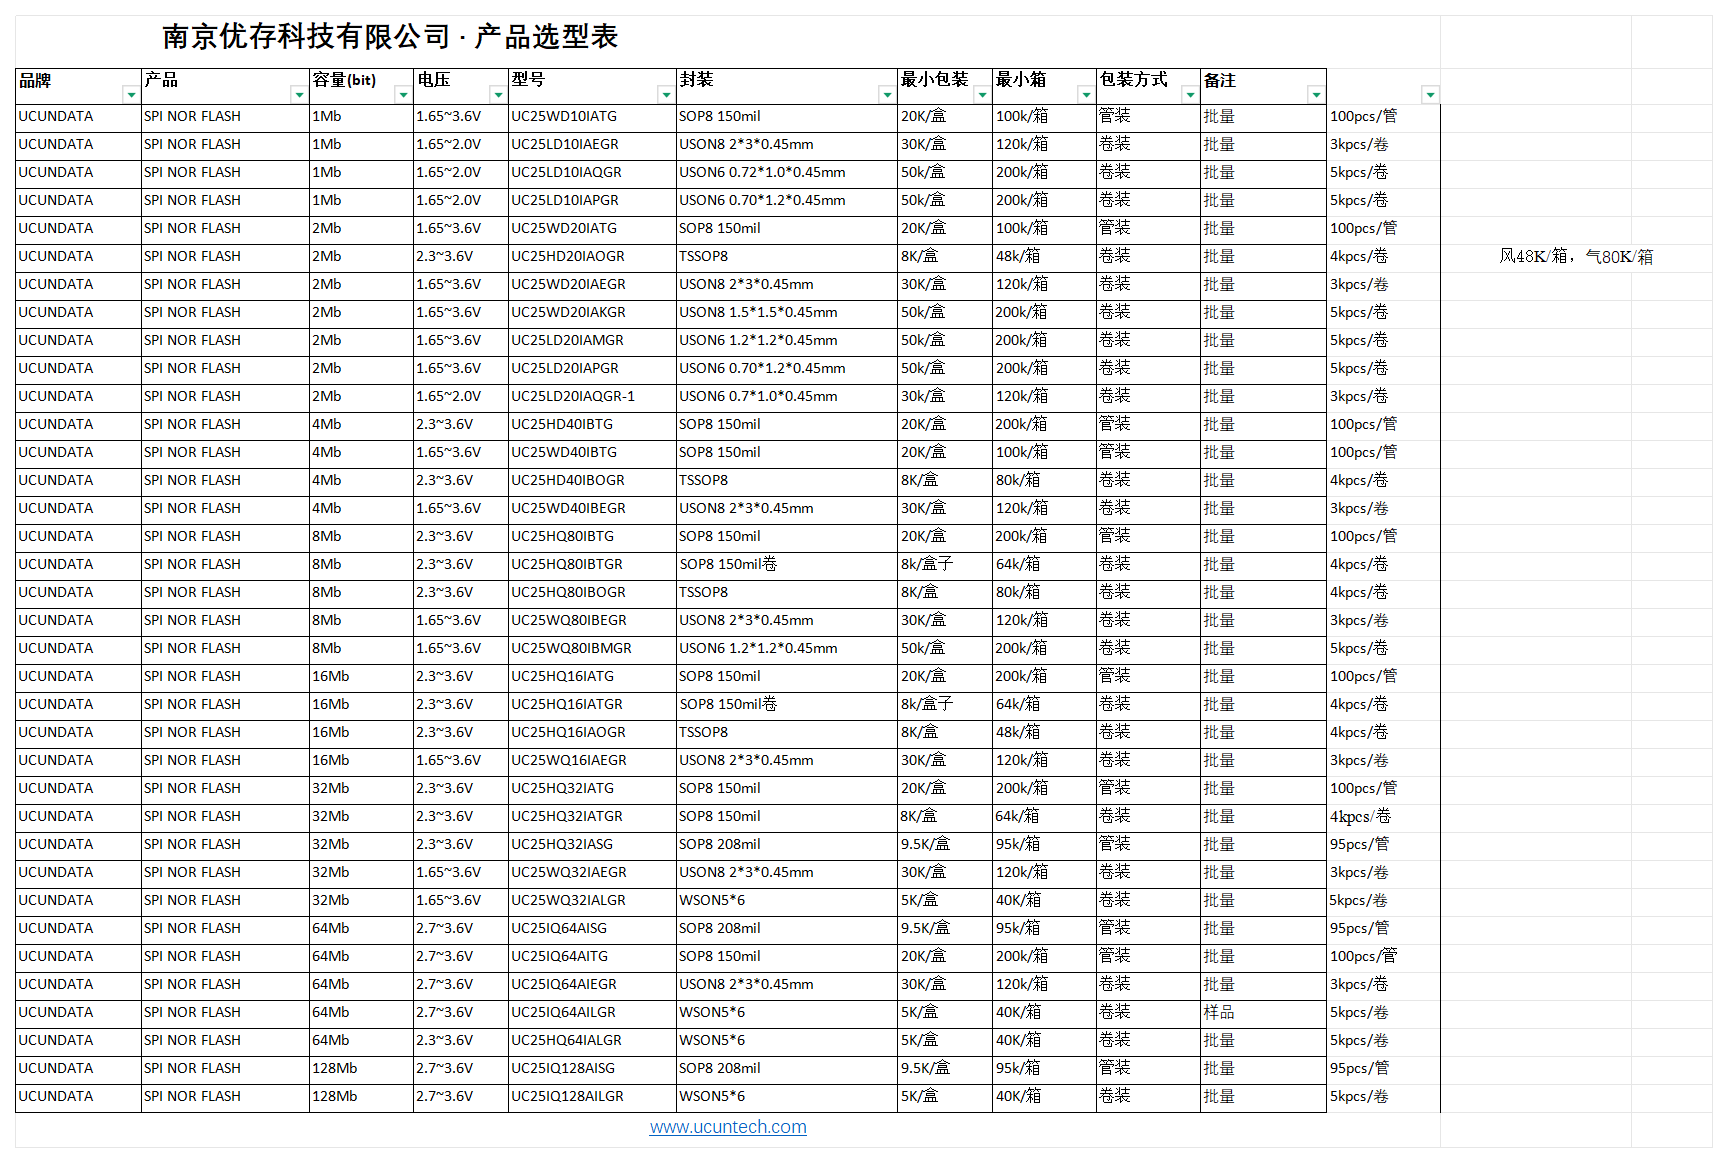1728x1163 pixels.
Task: Open the www.ucuntech.com hyperlink
Action: (x=728, y=1127)
